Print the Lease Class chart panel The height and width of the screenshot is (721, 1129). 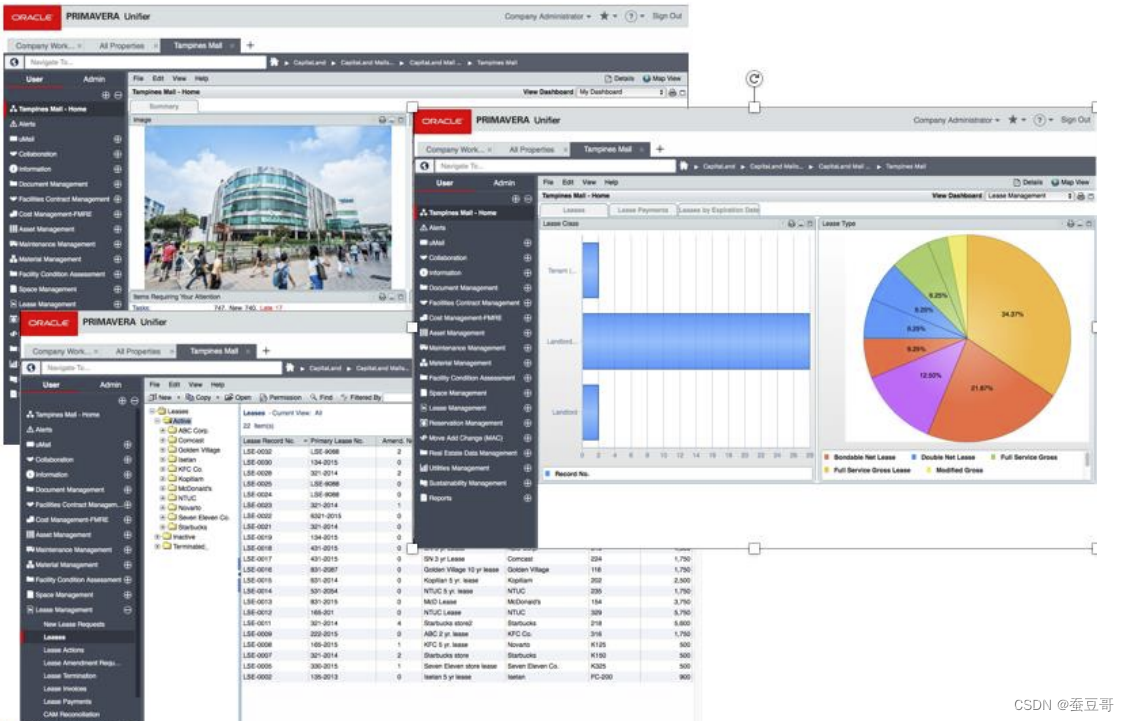791,224
